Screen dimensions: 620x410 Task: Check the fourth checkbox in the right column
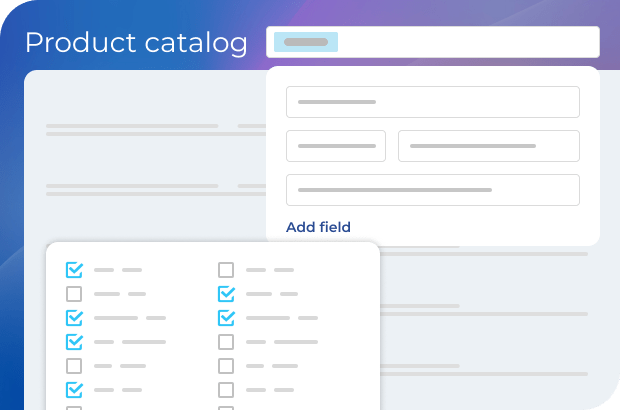pos(226,342)
